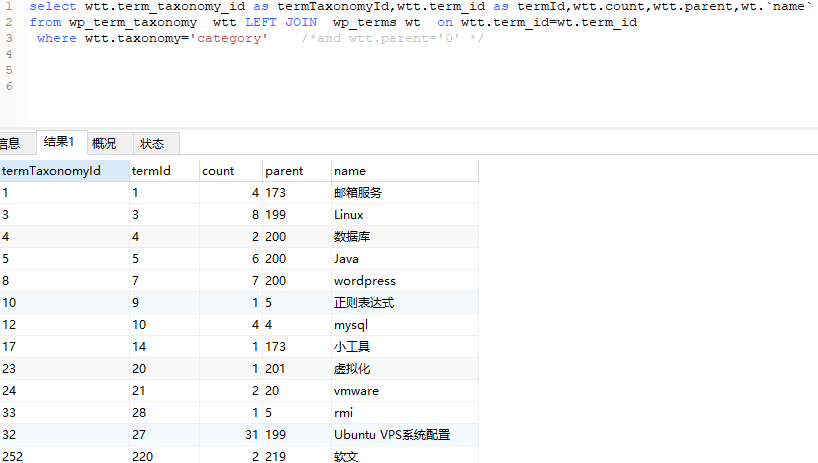Place cursor on wp_terms table name
818x463 pixels.
(x=365, y=22)
